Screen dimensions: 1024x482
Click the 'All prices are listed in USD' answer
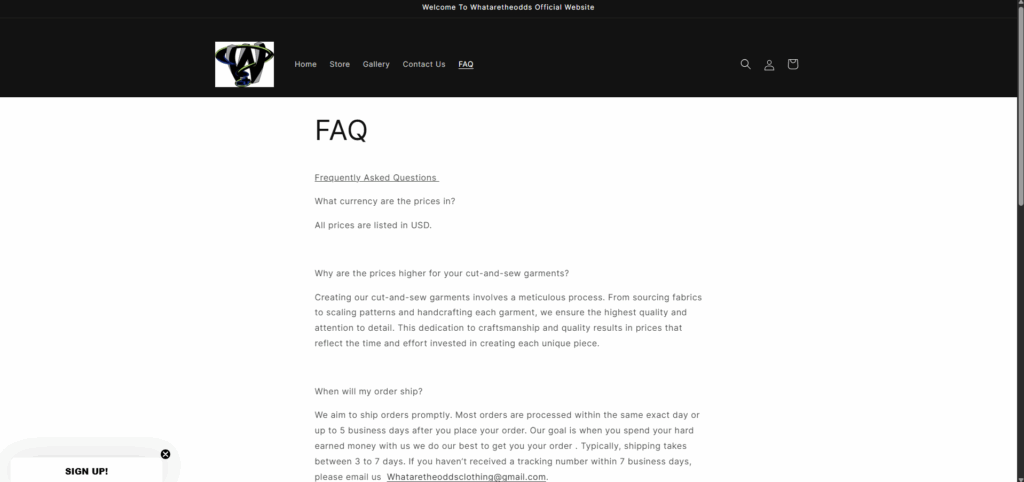[x=373, y=225]
